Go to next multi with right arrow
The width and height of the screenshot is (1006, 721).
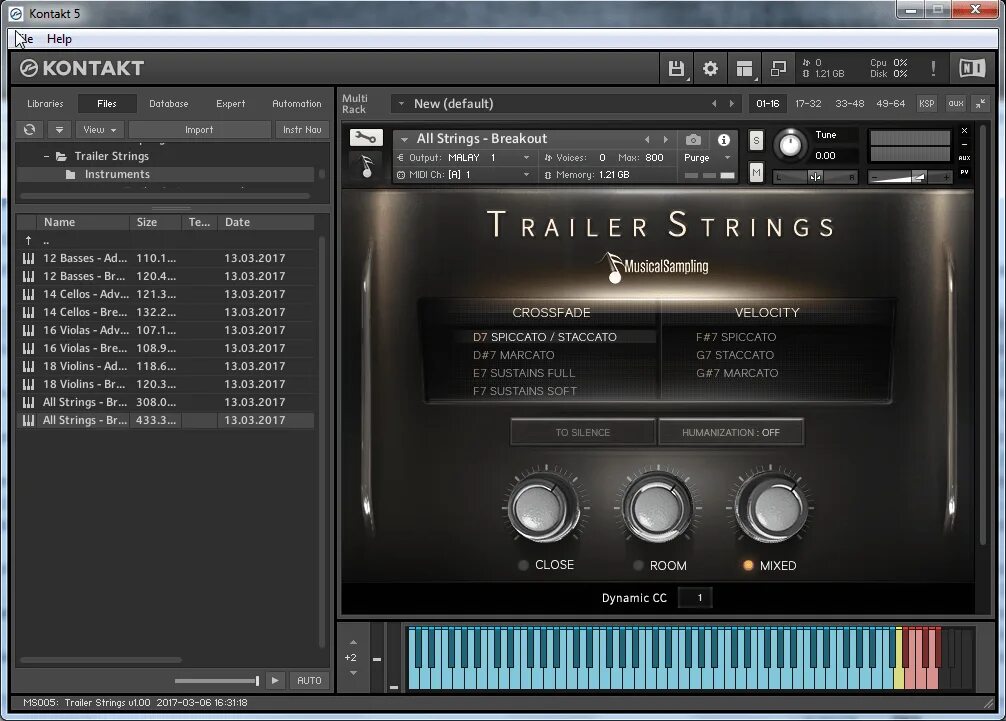coord(731,103)
